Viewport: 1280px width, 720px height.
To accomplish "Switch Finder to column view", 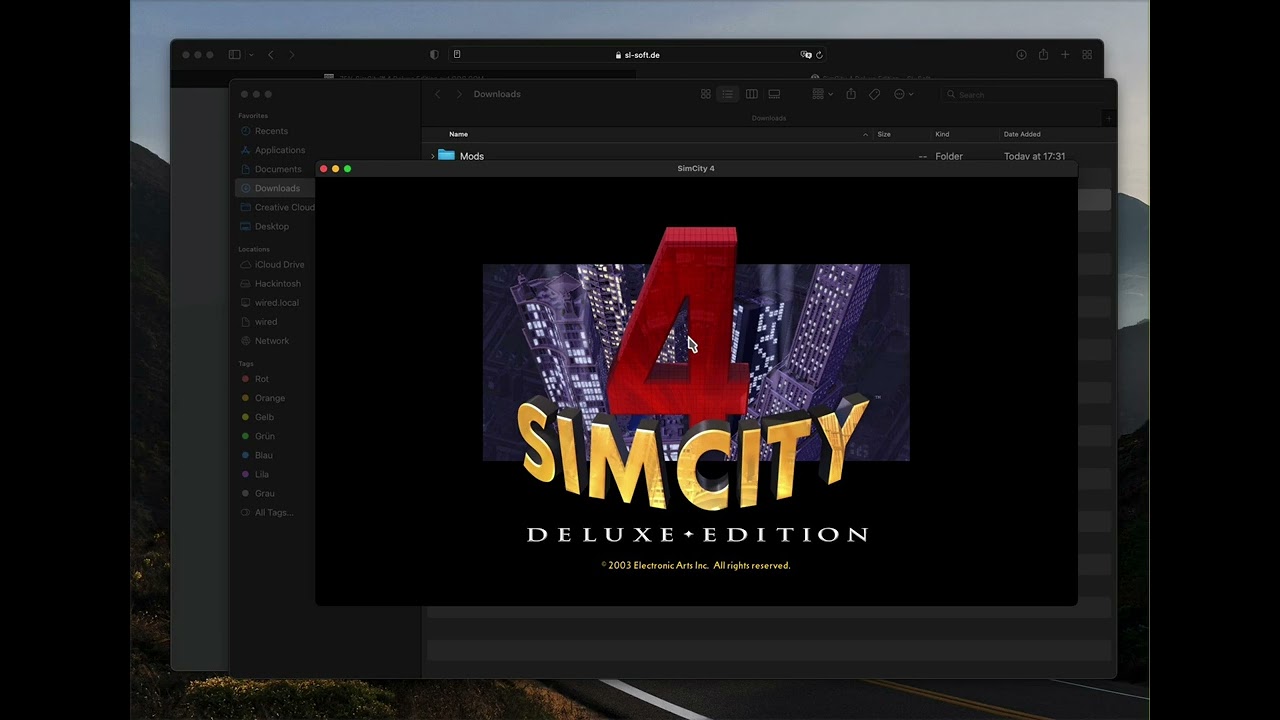I will pyautogui.click(x=751, y=94).
